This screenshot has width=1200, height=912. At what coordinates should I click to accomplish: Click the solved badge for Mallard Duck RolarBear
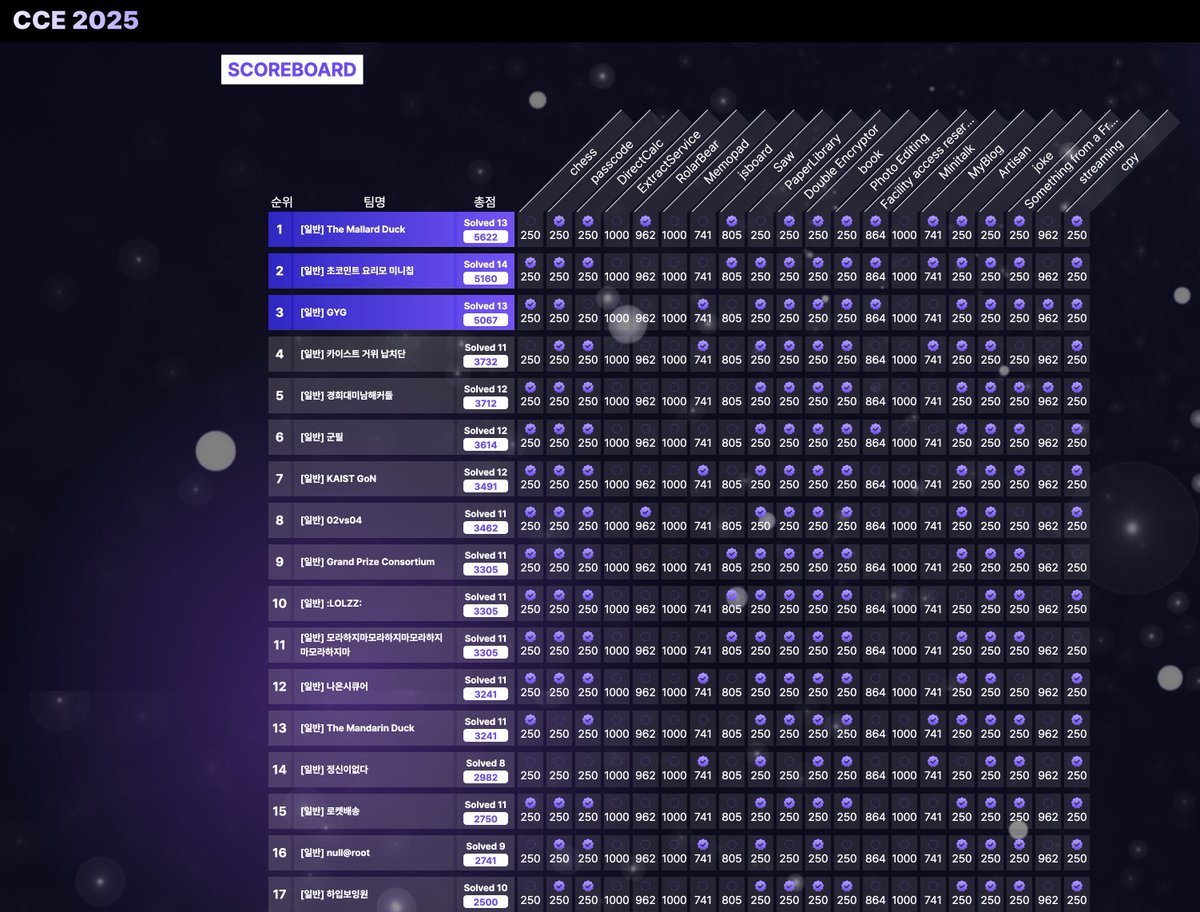coord(645,221)
